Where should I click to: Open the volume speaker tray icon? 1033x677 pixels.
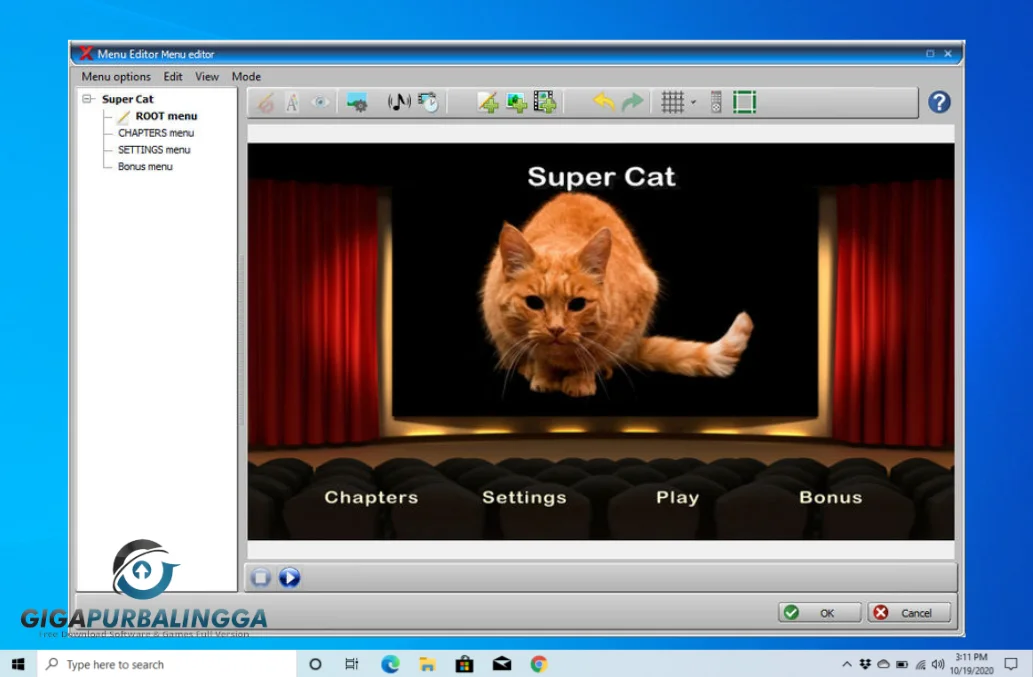coord(938,664)
